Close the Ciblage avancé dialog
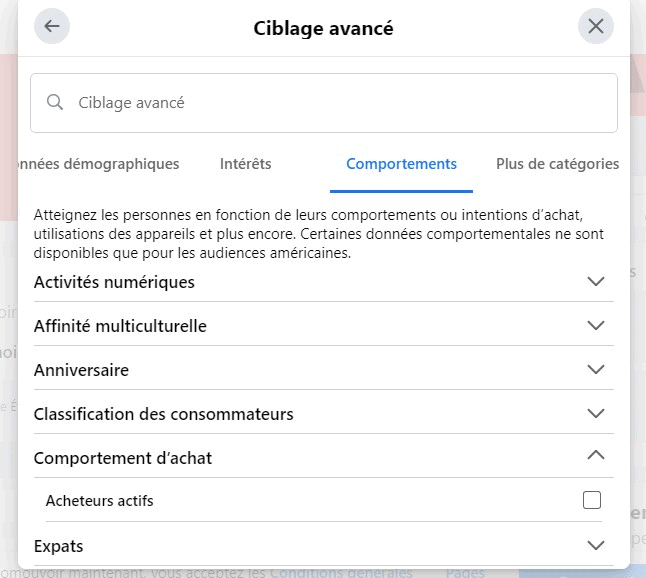The height and width of the screenshot is (578, 646). 596,26
